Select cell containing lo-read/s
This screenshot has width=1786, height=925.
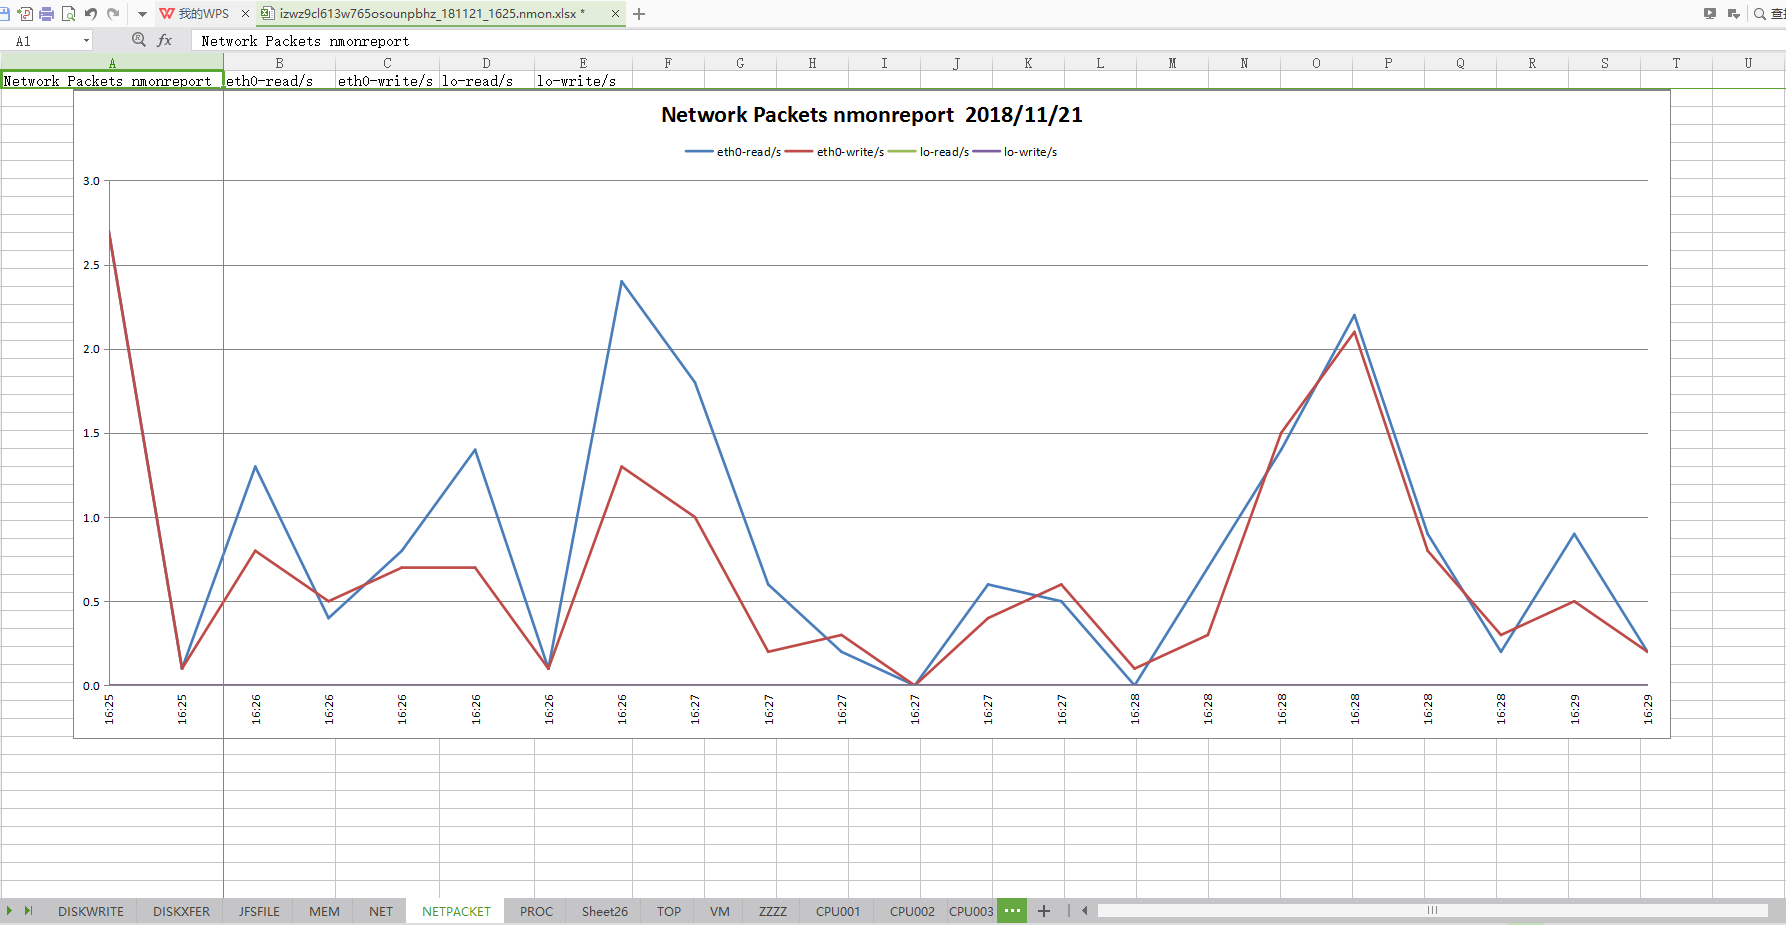pyautogui.click(x=487, y=81)
